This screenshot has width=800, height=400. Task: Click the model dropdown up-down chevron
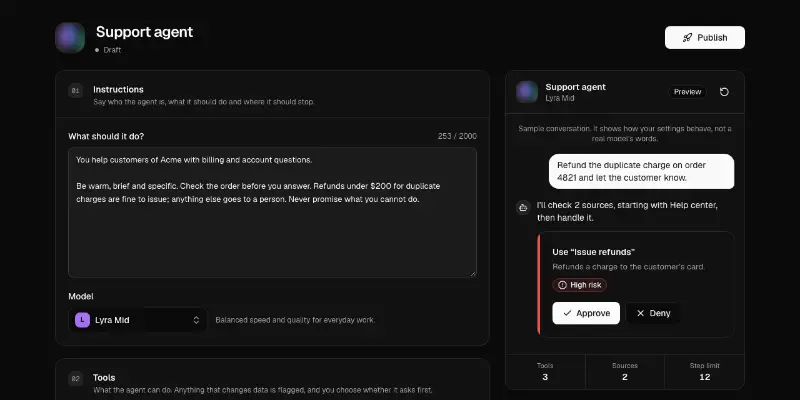point(196,320)
